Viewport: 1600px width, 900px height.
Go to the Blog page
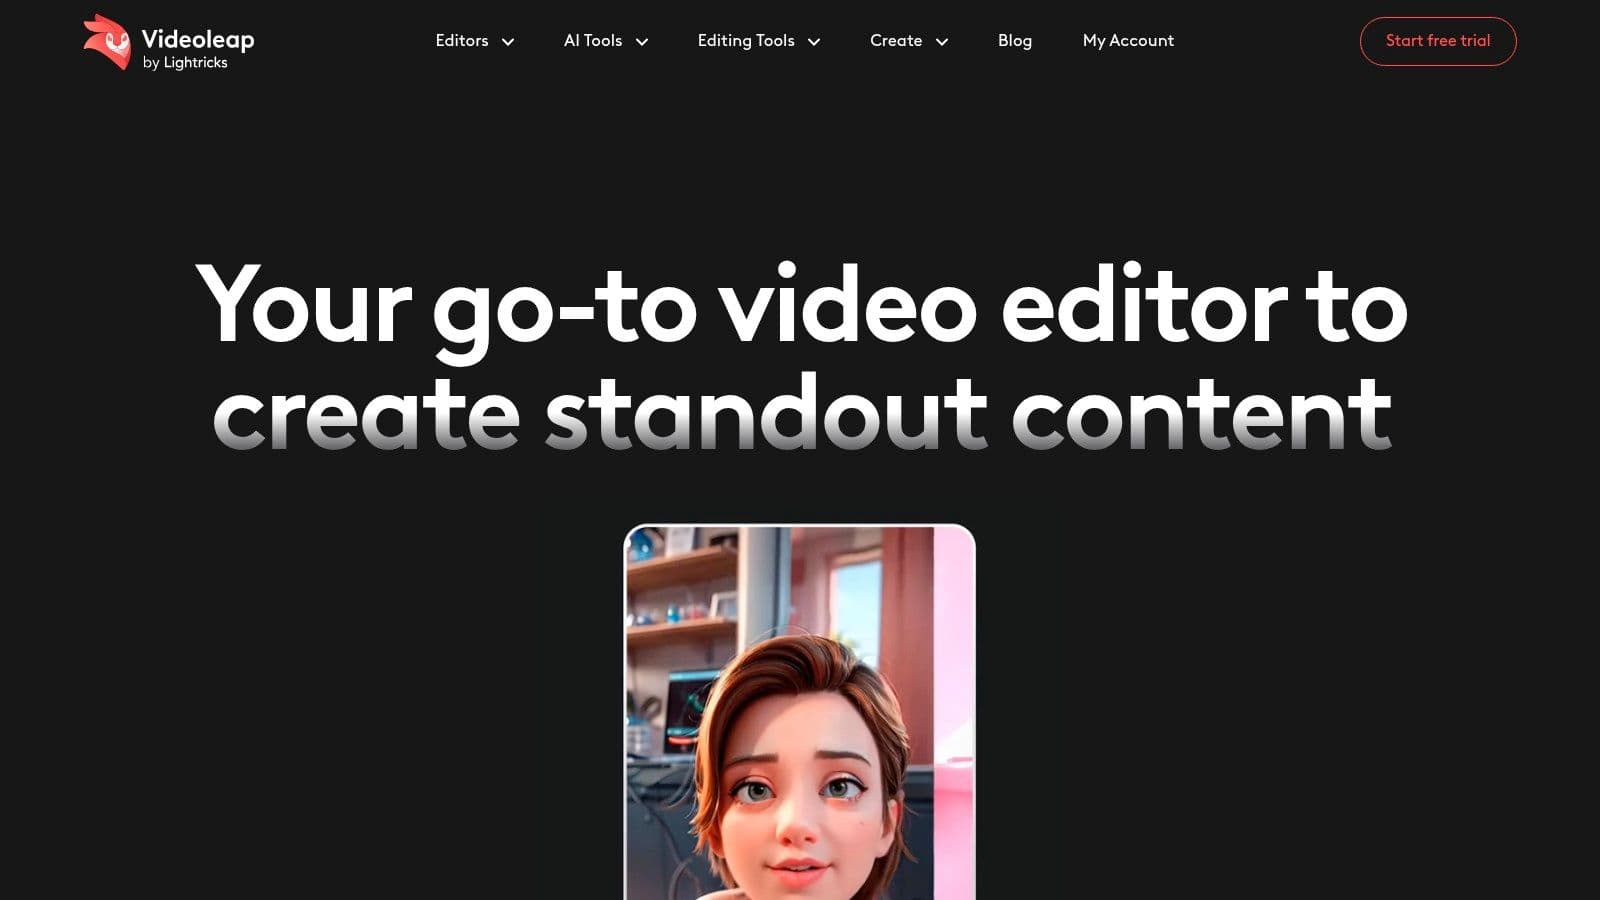(x=1014, y=41)
